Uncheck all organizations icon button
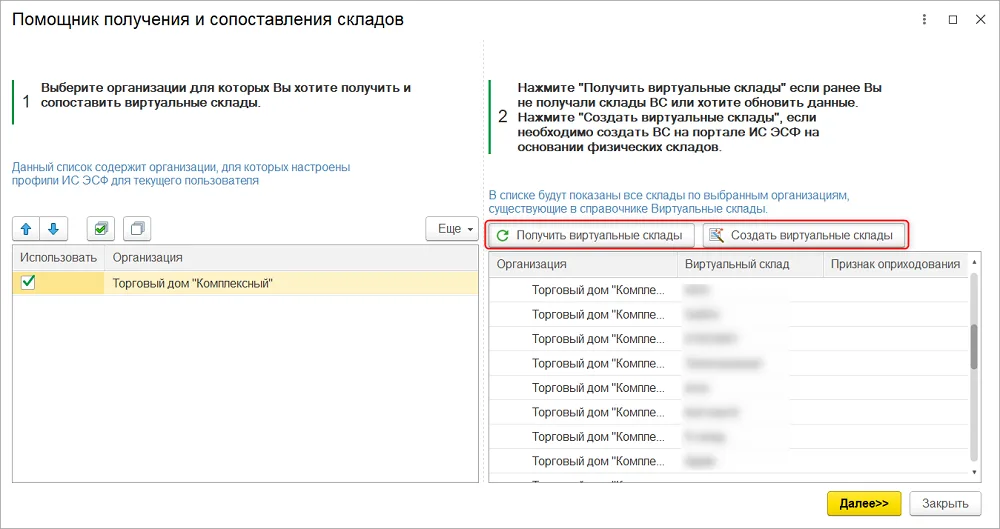 tap(137, 229)
